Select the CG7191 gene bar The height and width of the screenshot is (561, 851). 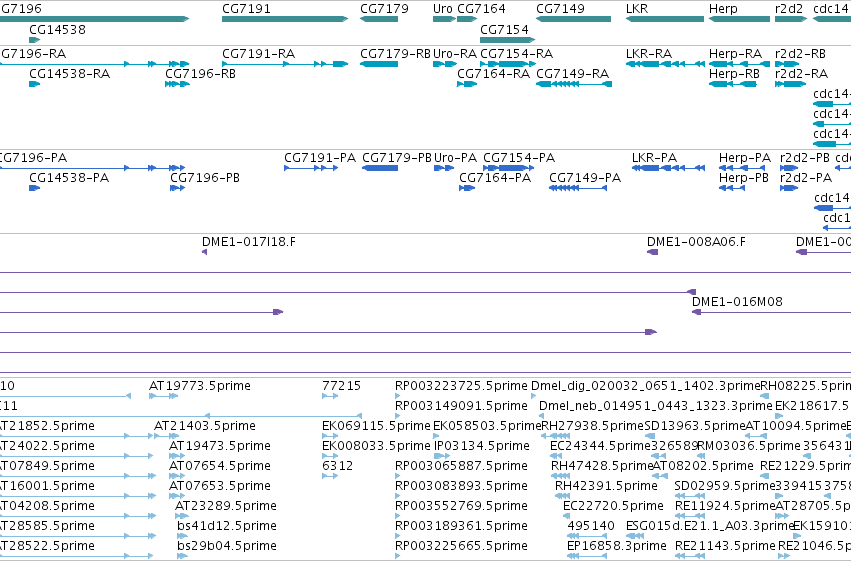[285, 19]
